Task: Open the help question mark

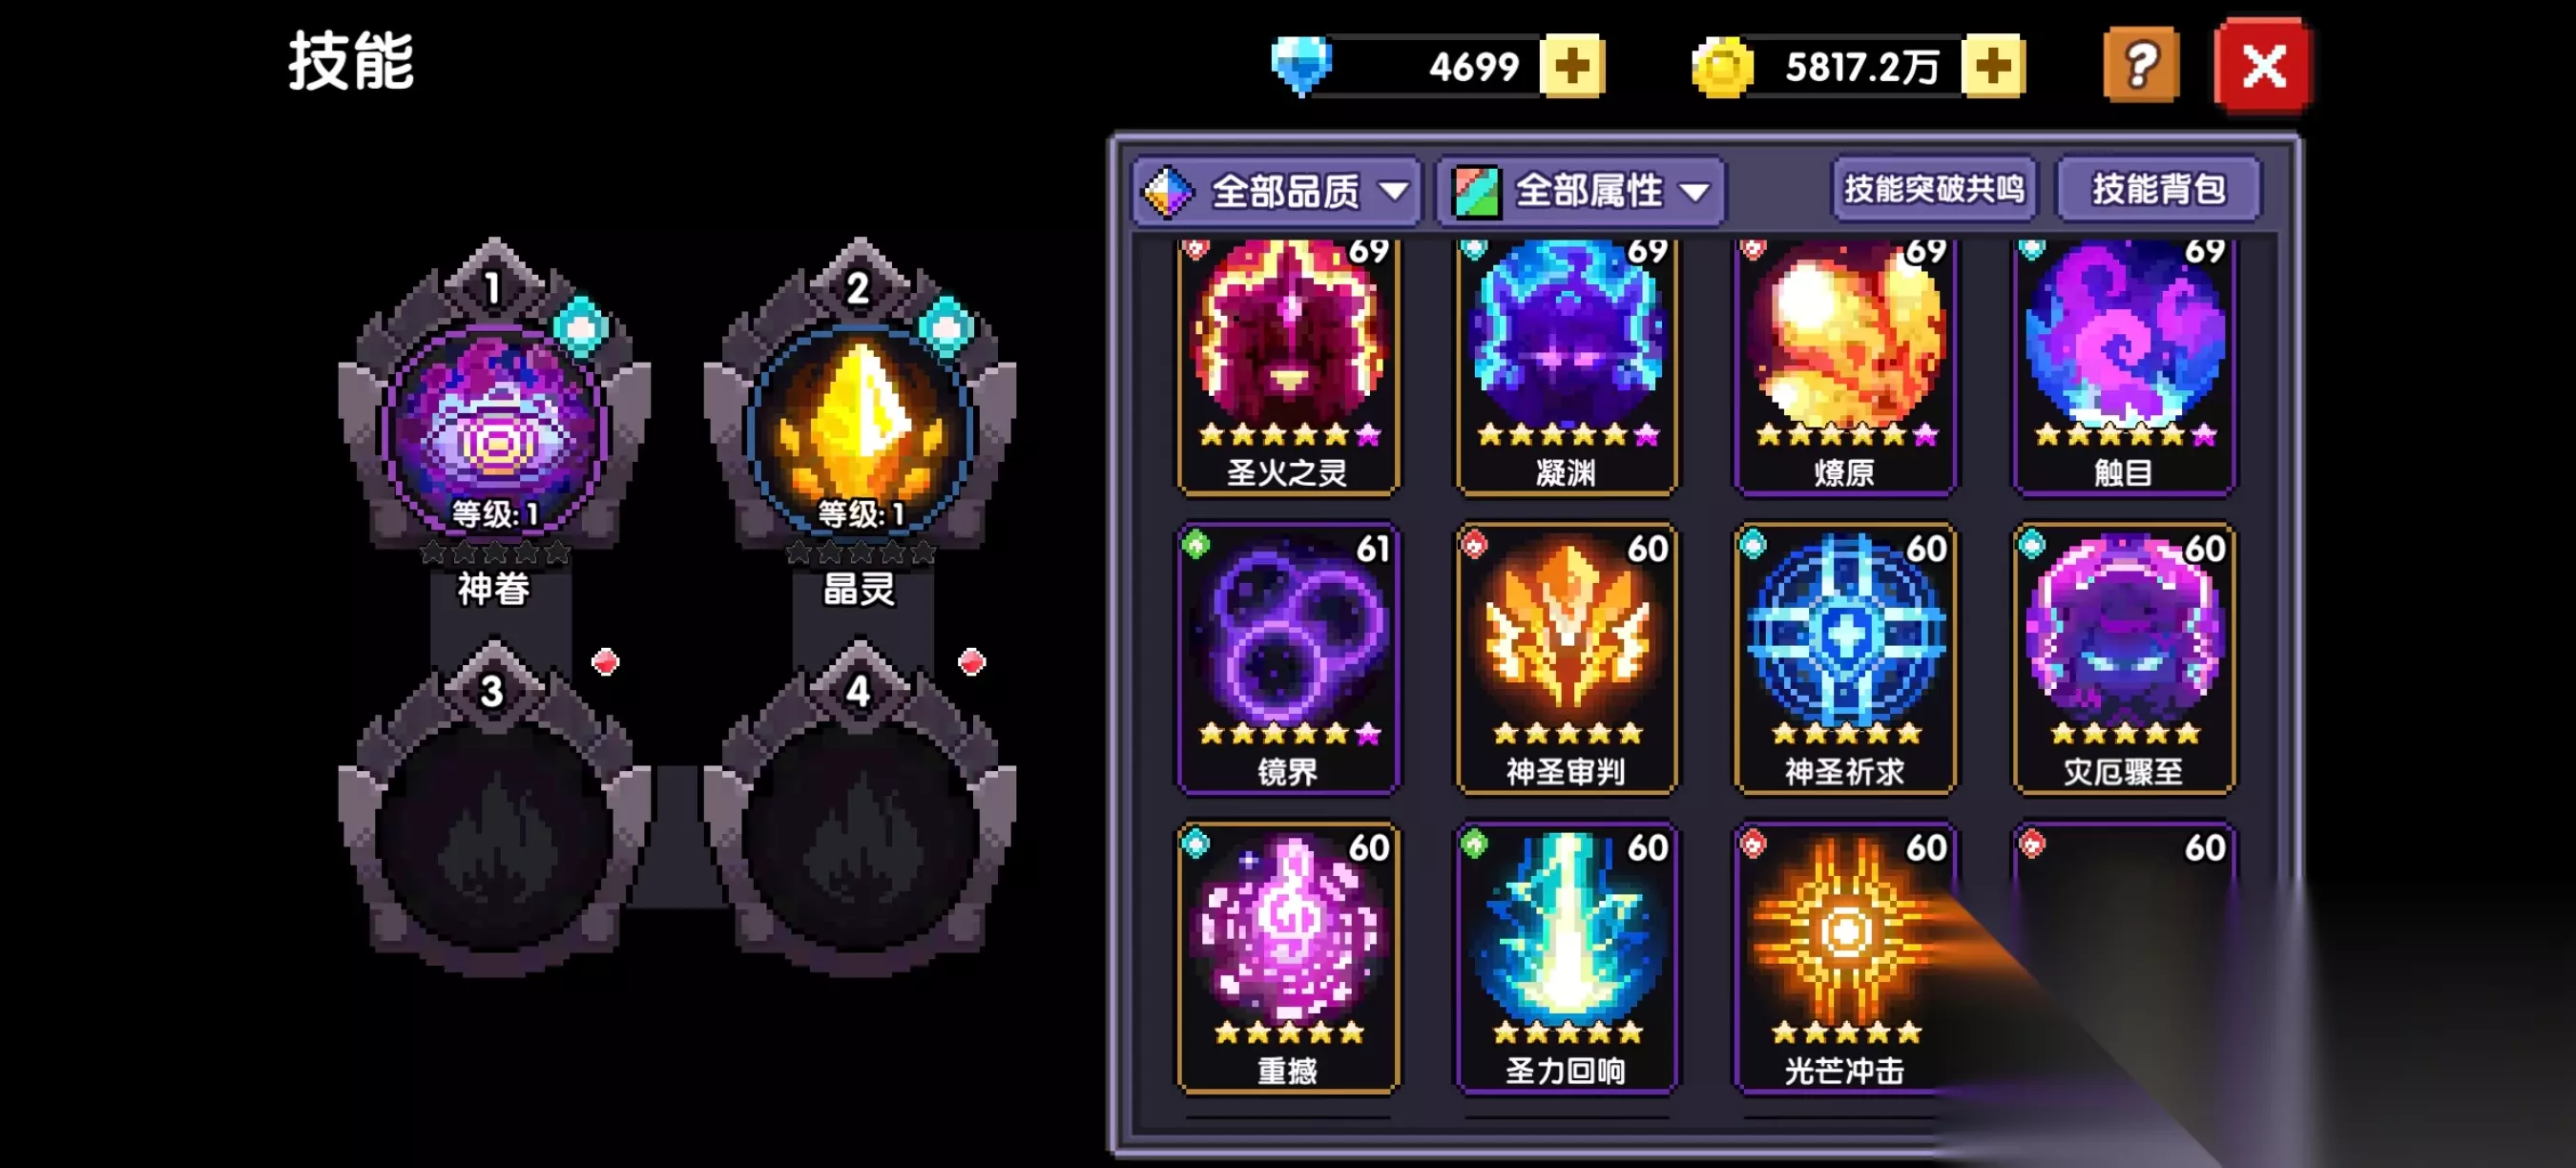Action: 2141,66
